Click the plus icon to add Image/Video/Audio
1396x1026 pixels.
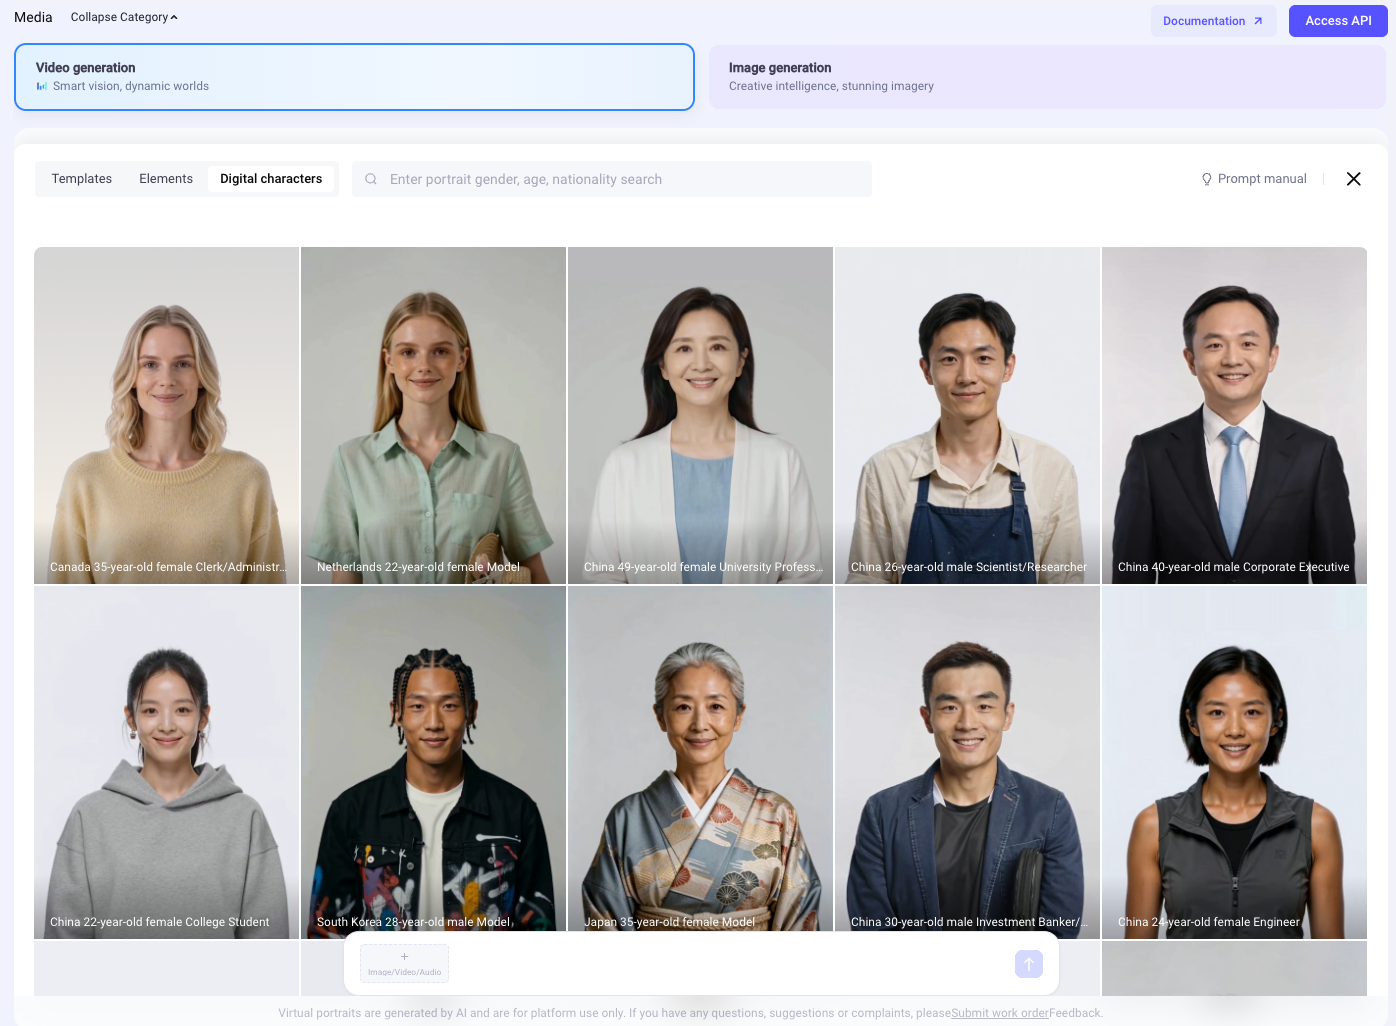click(404, 958)
